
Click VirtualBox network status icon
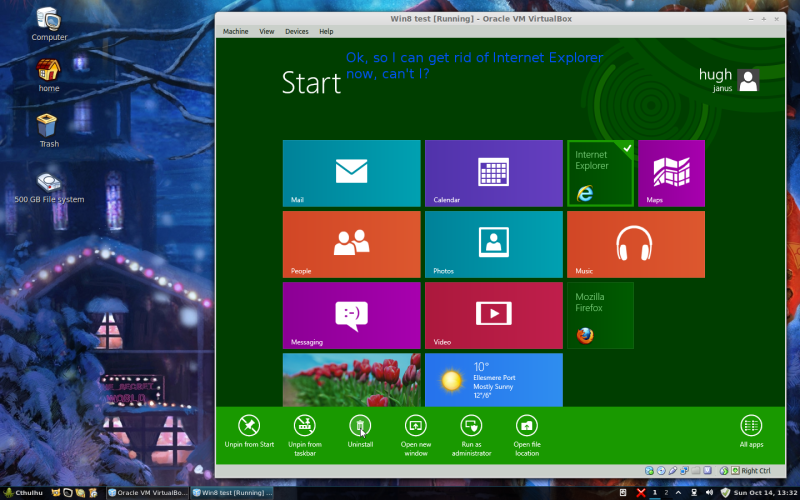[684, 470]
